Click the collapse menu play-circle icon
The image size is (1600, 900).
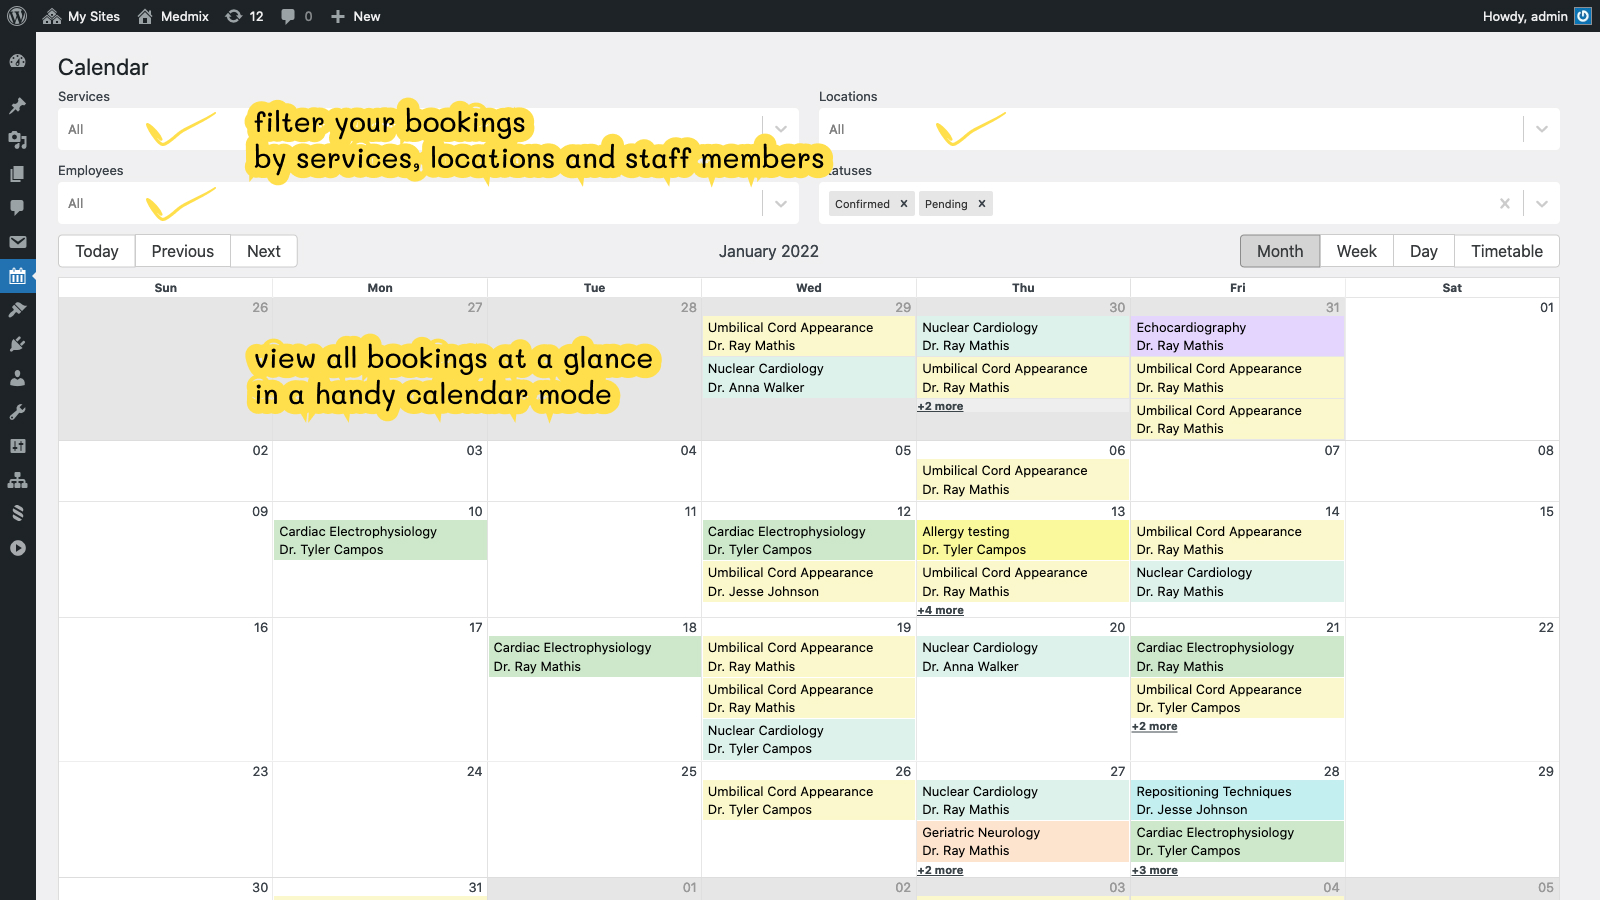click(17, 548)
